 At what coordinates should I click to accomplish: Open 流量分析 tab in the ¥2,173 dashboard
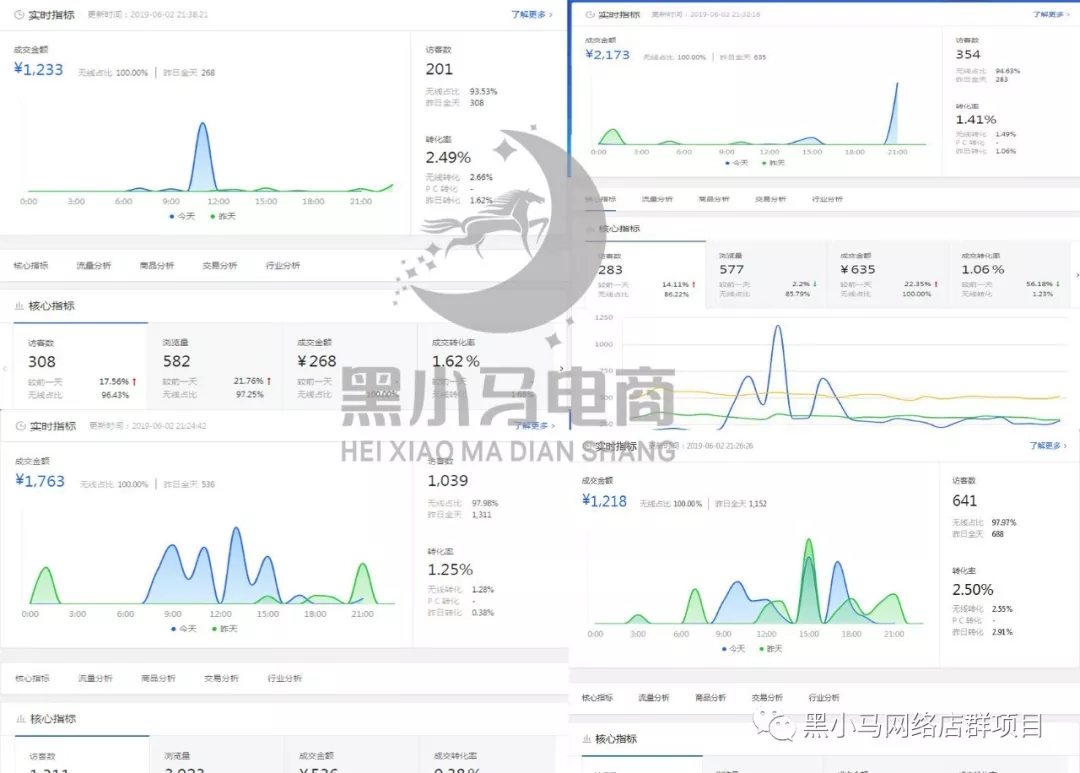pyautogui.click(x=657, y=199)
